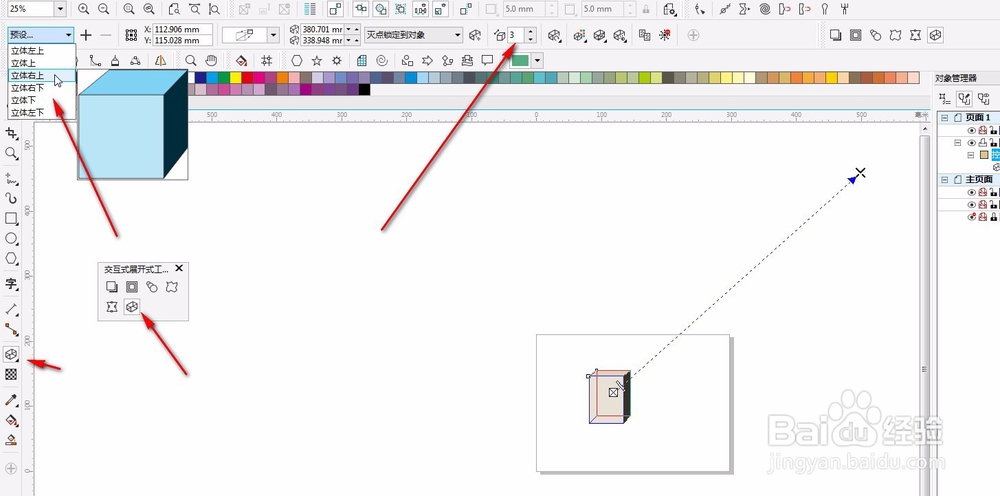Click the black swatch in color palette
This screenshot has height=496, width=1000.
(x=364, y=90)
